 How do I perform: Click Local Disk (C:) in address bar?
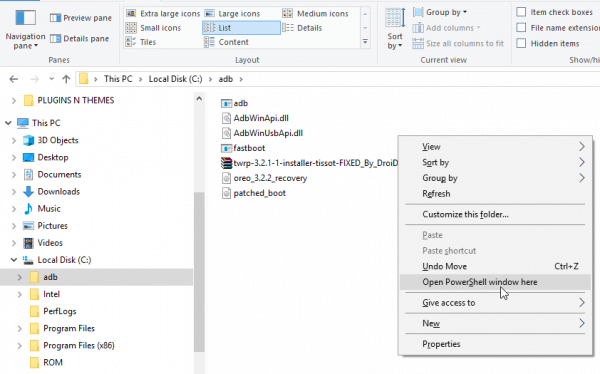[176, 79]
